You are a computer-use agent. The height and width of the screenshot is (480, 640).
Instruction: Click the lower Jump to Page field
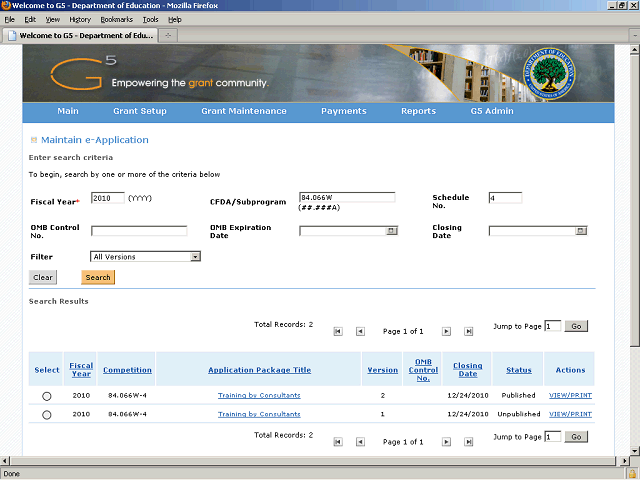(x=553, y=437)
